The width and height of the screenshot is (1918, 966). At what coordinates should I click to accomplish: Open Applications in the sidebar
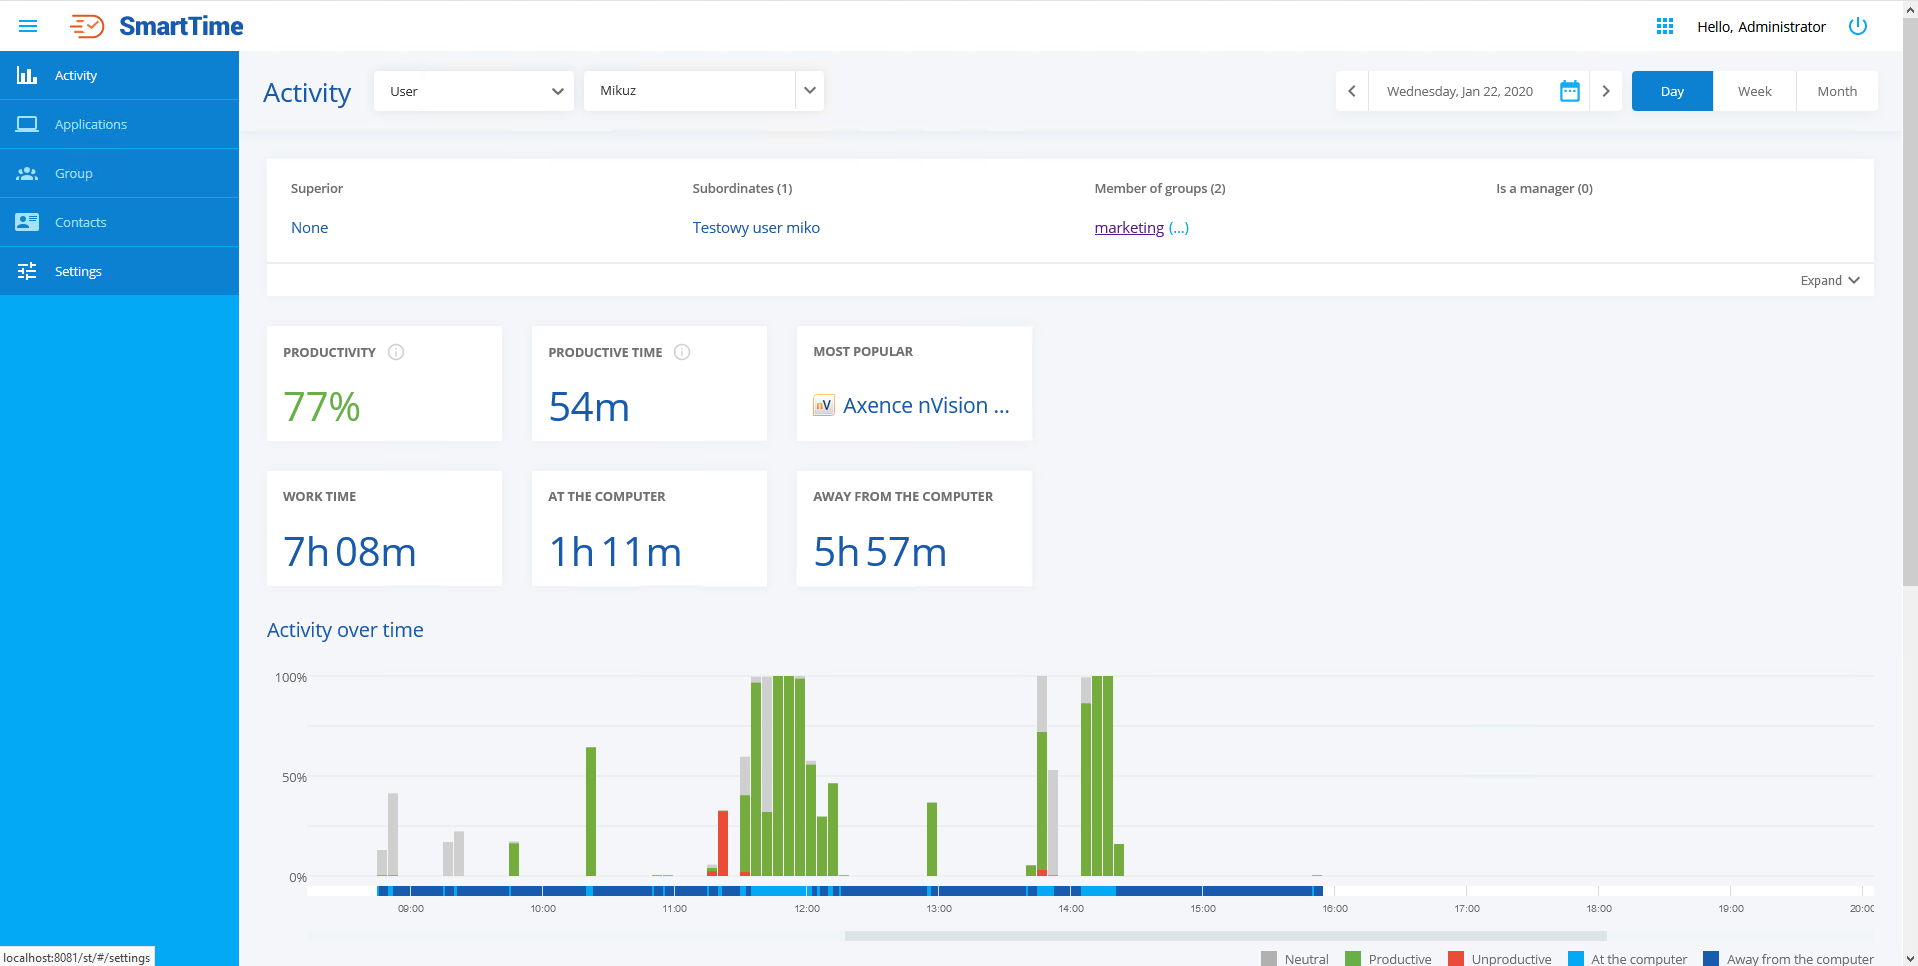(91, 124)
